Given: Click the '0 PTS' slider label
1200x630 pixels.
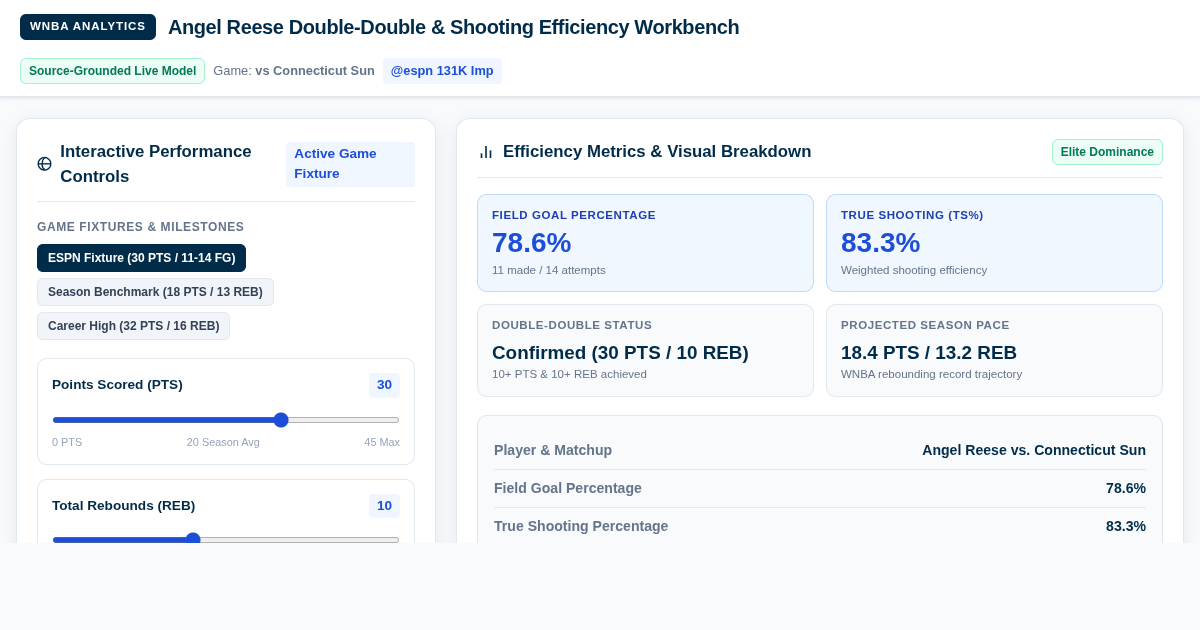Looking at the screenshot, I should point(67,442).
